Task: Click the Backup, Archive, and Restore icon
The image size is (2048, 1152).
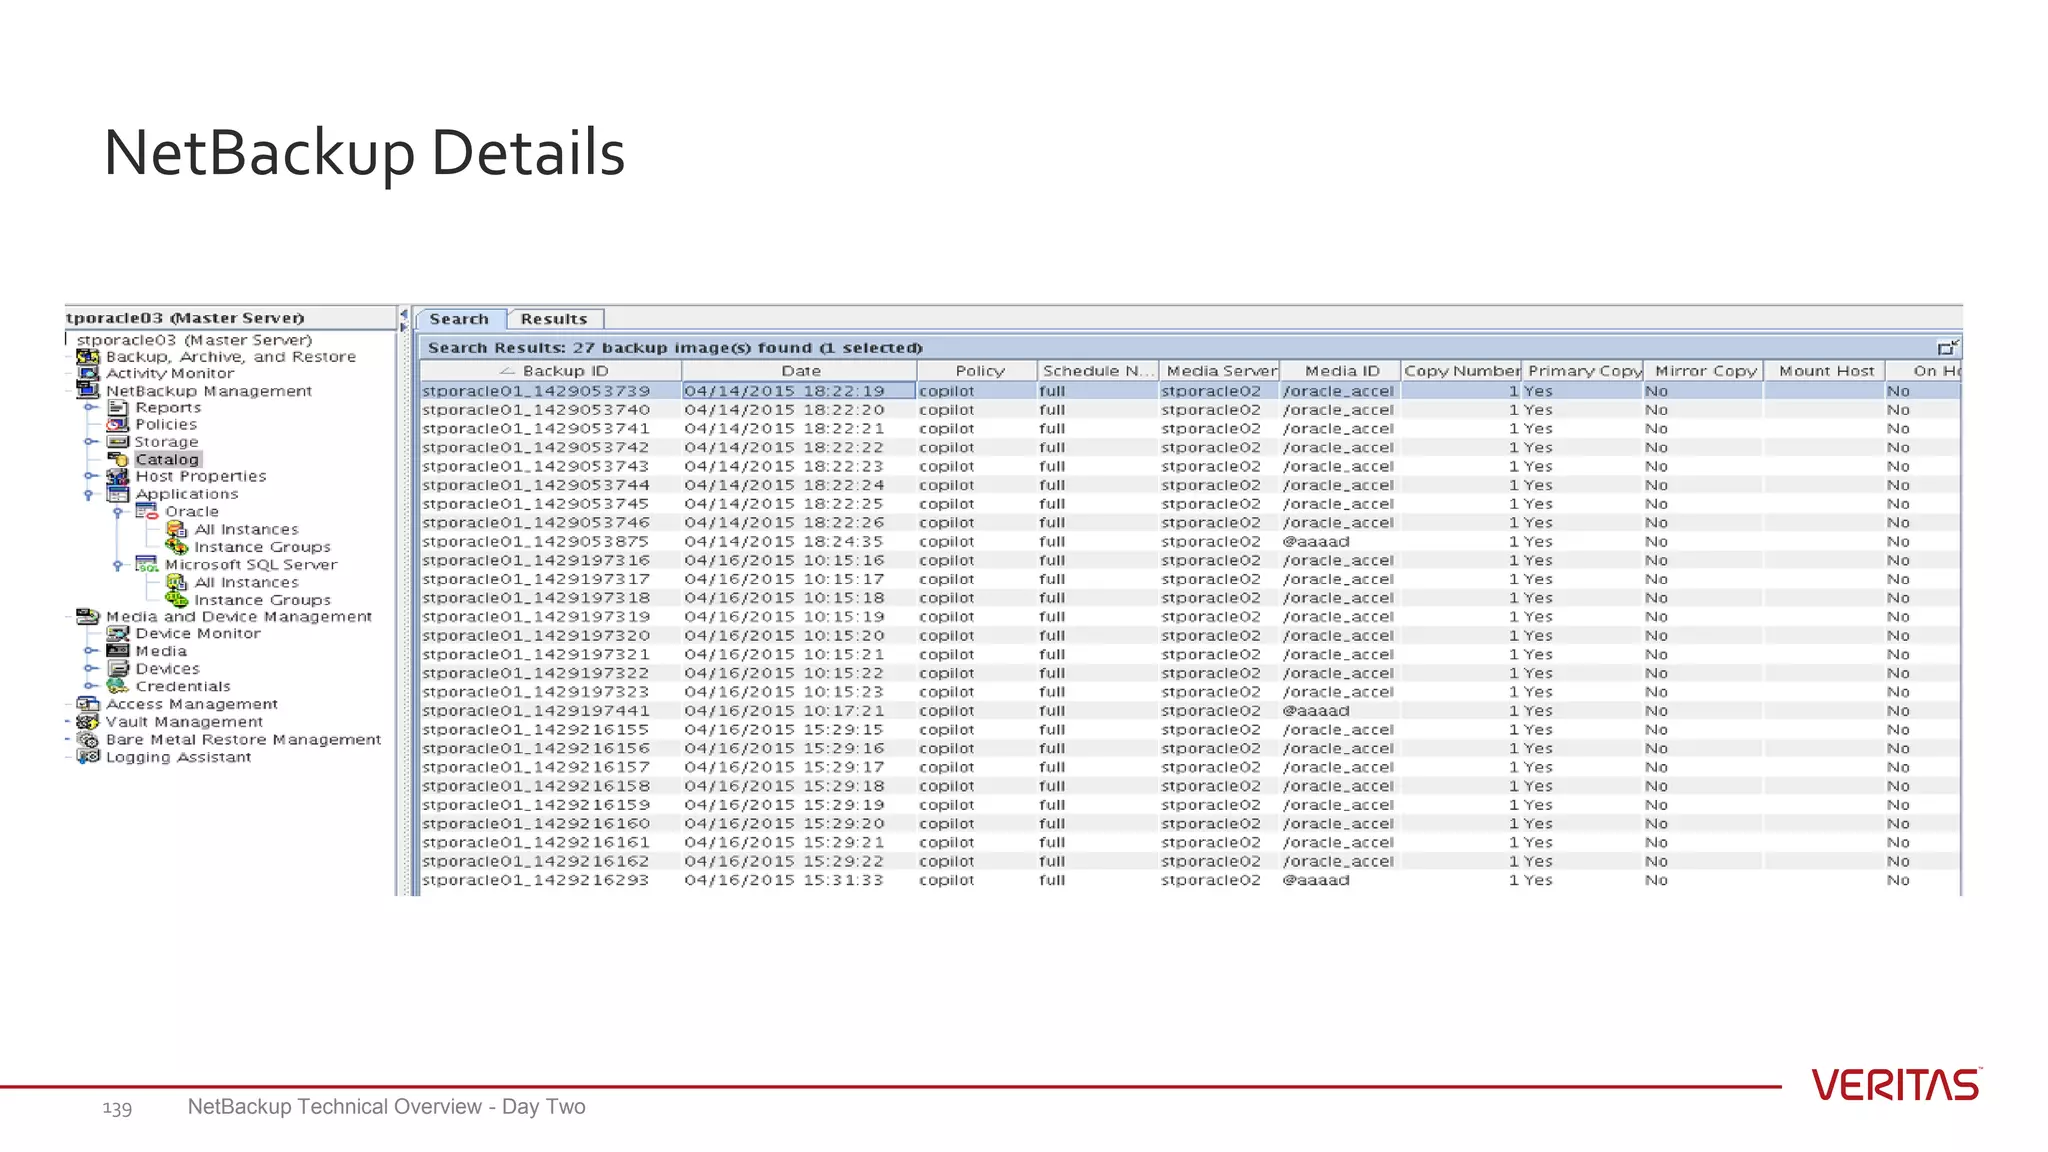Action: point(88,357)
